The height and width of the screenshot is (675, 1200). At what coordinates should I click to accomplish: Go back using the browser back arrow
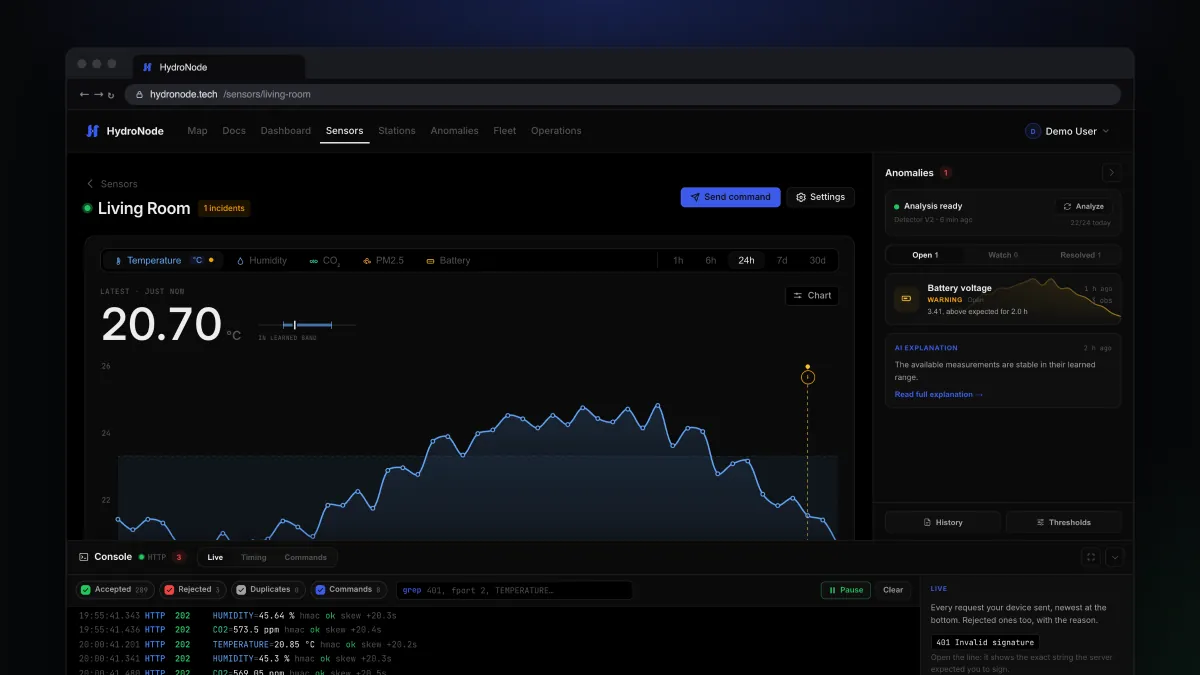[84, 94]
